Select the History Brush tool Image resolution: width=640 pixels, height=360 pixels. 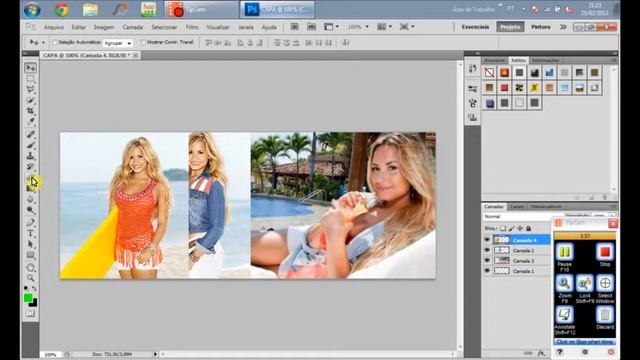click(x=31, y=166)
